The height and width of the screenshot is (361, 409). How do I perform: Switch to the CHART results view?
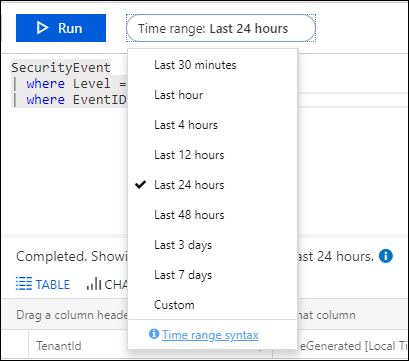[107, 285]
